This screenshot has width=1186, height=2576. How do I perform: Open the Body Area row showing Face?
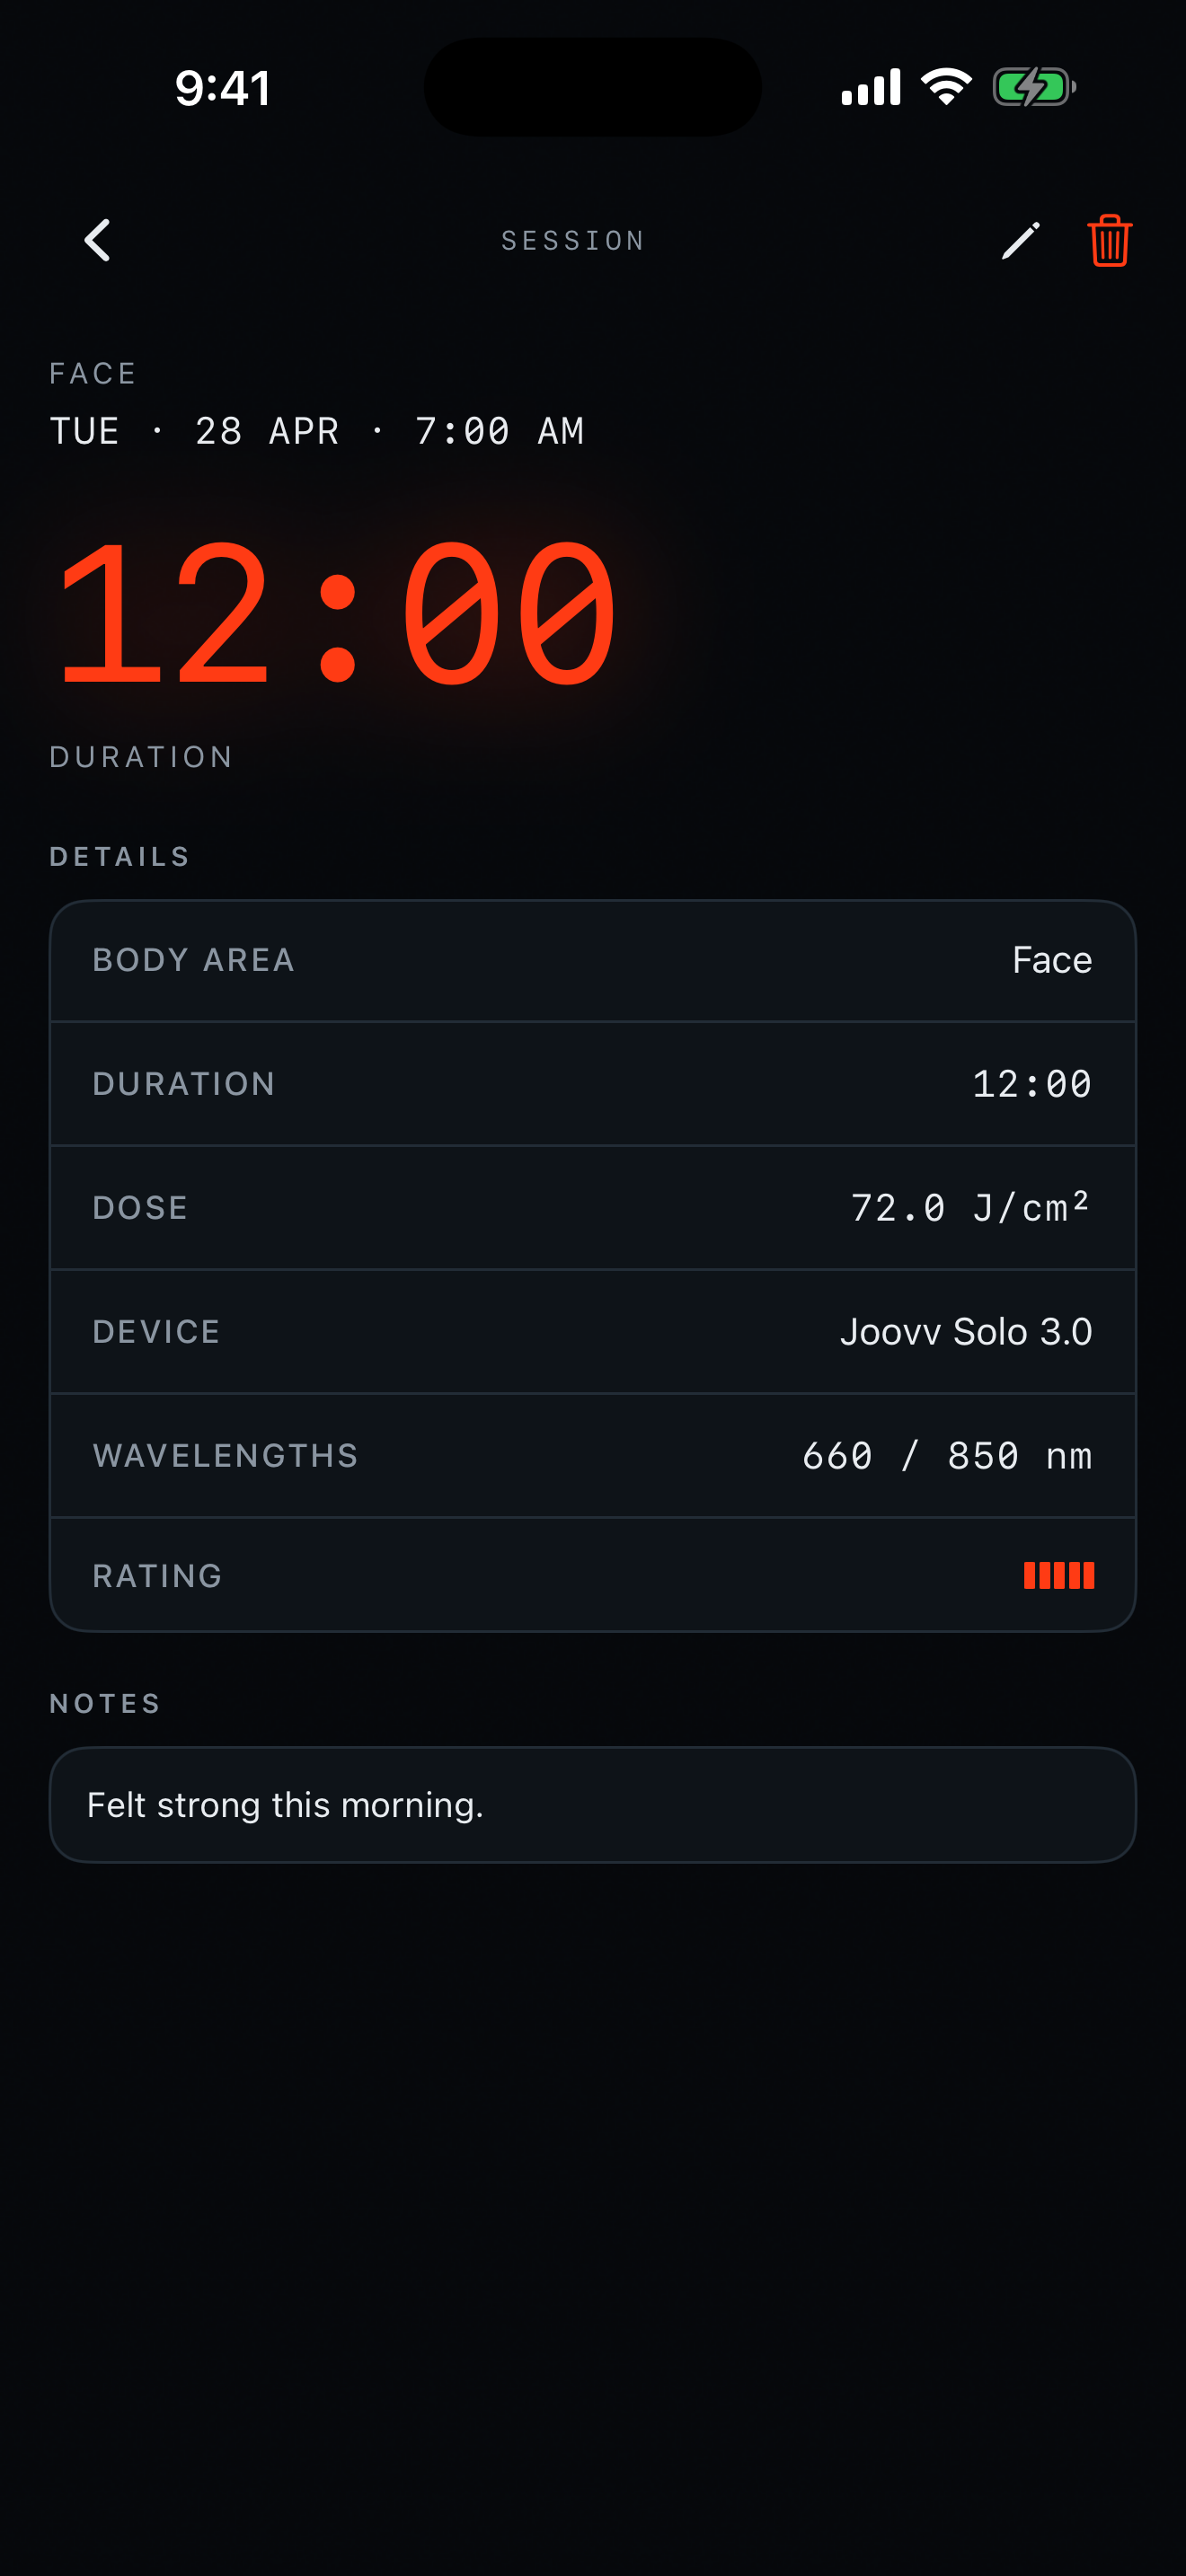point(593,959)
